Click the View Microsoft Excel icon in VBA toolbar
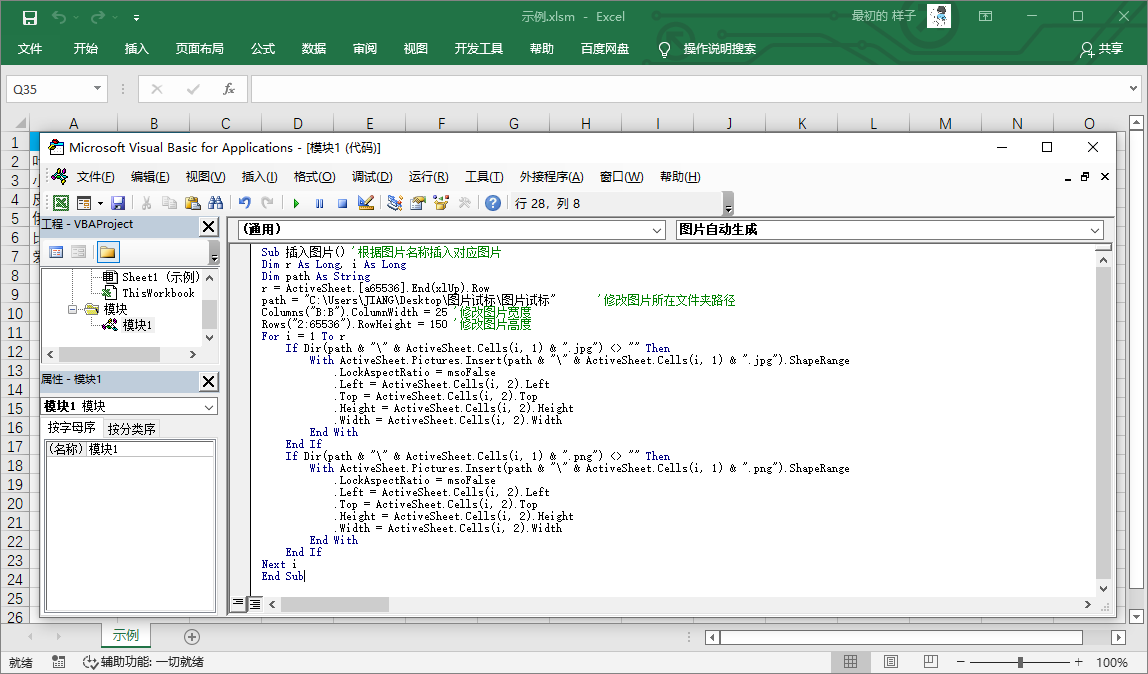The height and width of the screenshot is (674, 1148). (x=62, y=203)
